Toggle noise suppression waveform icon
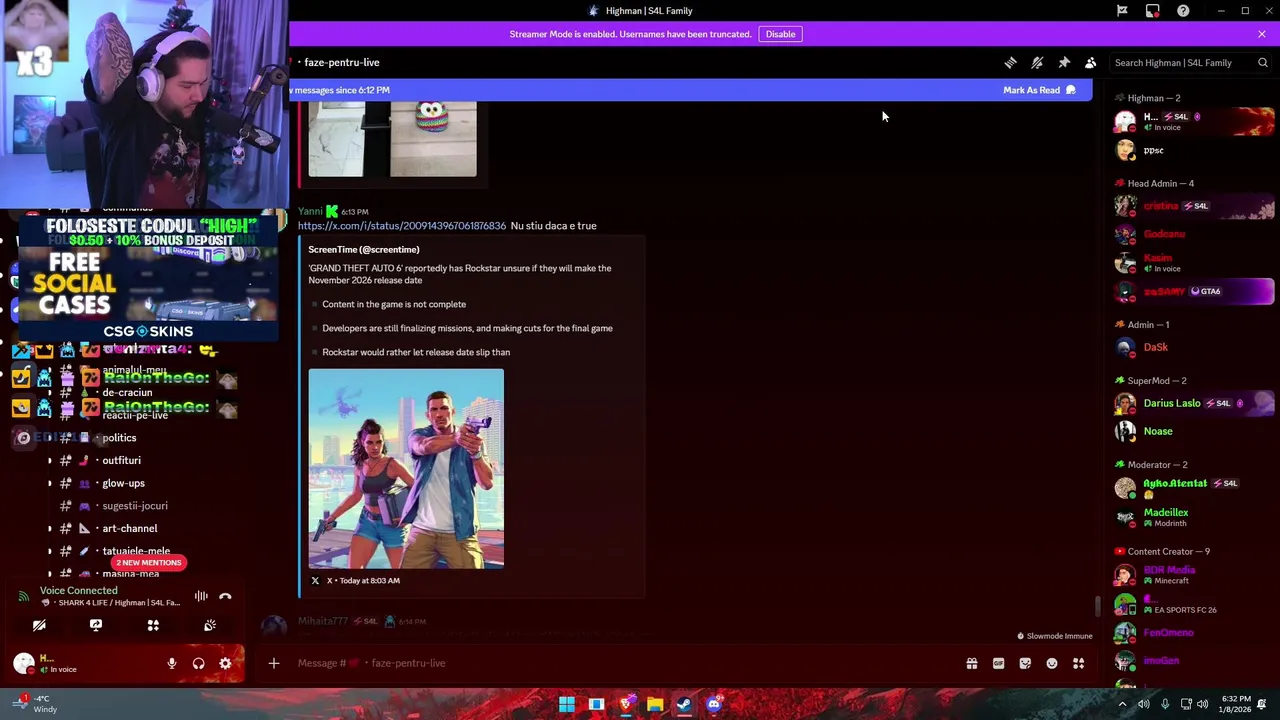 pos(201,596)
